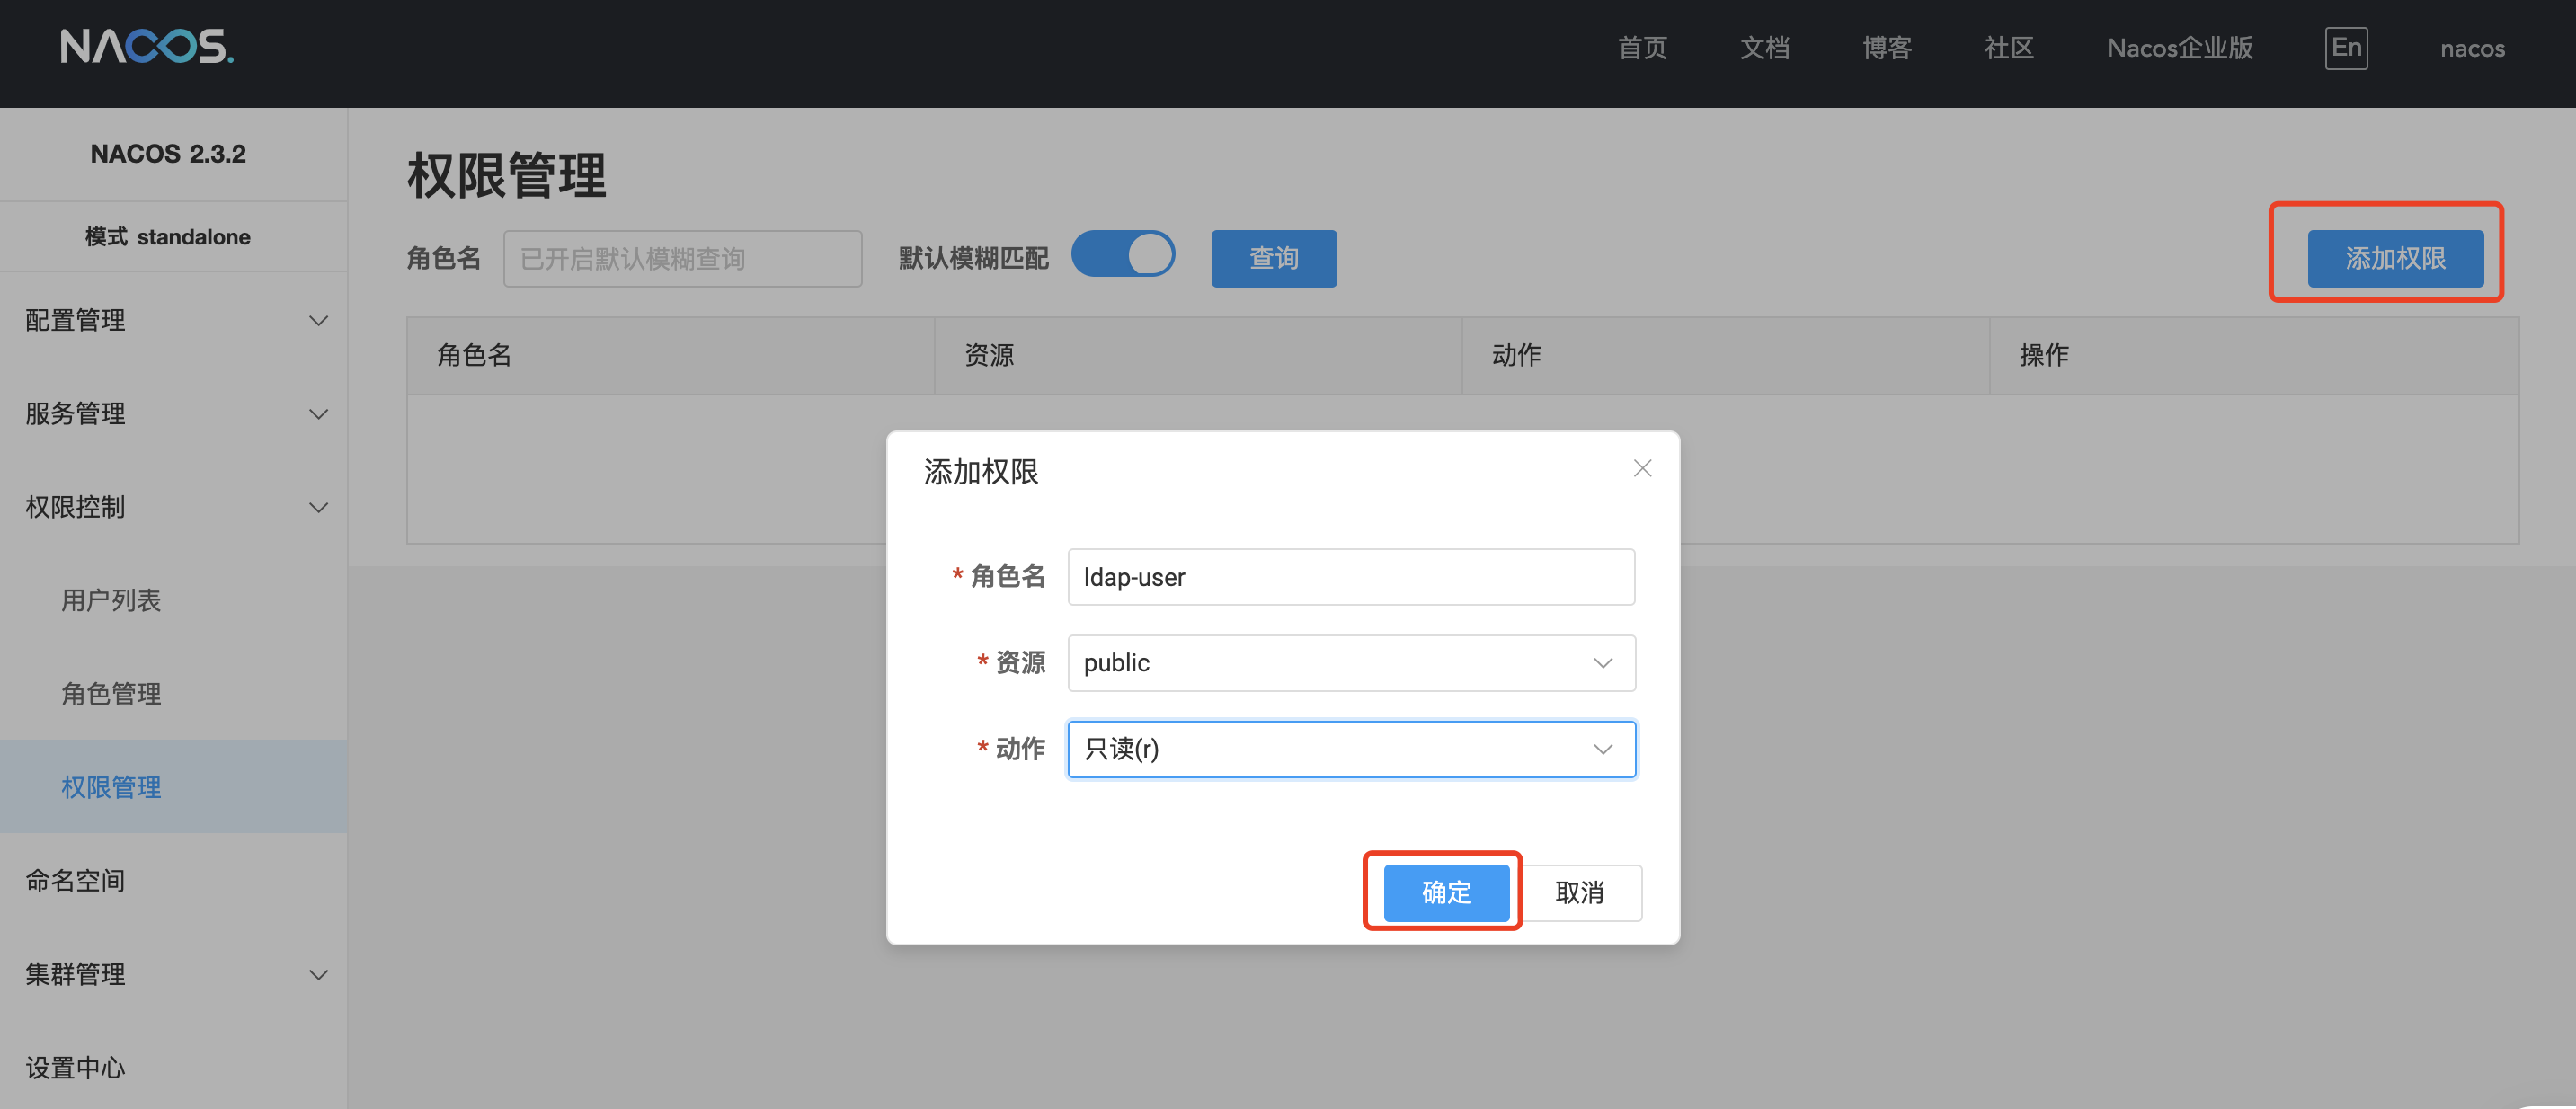The height and width of the screenshot is (1109, 2576).
Task: Open the 文档 link in top navigation
Action: pos(1764,48)
